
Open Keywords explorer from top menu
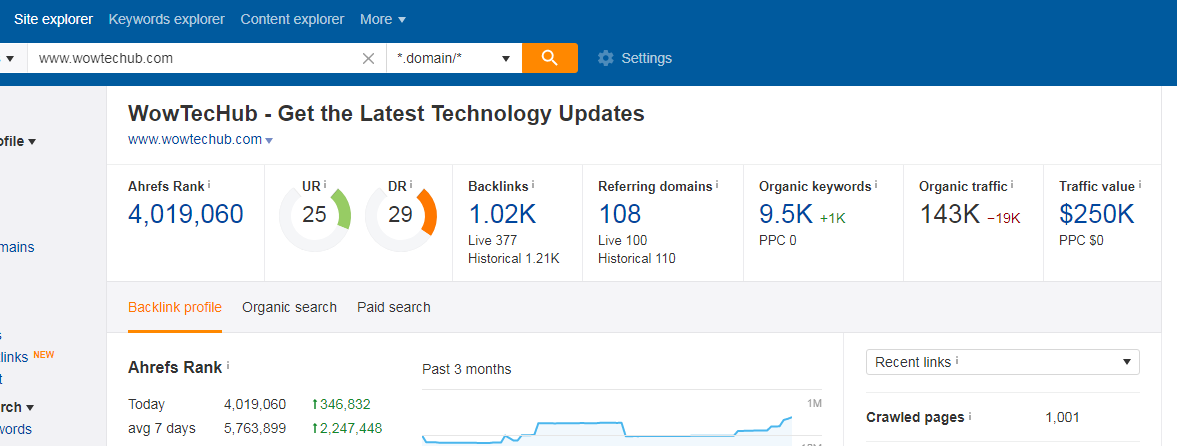coord(166,19)
